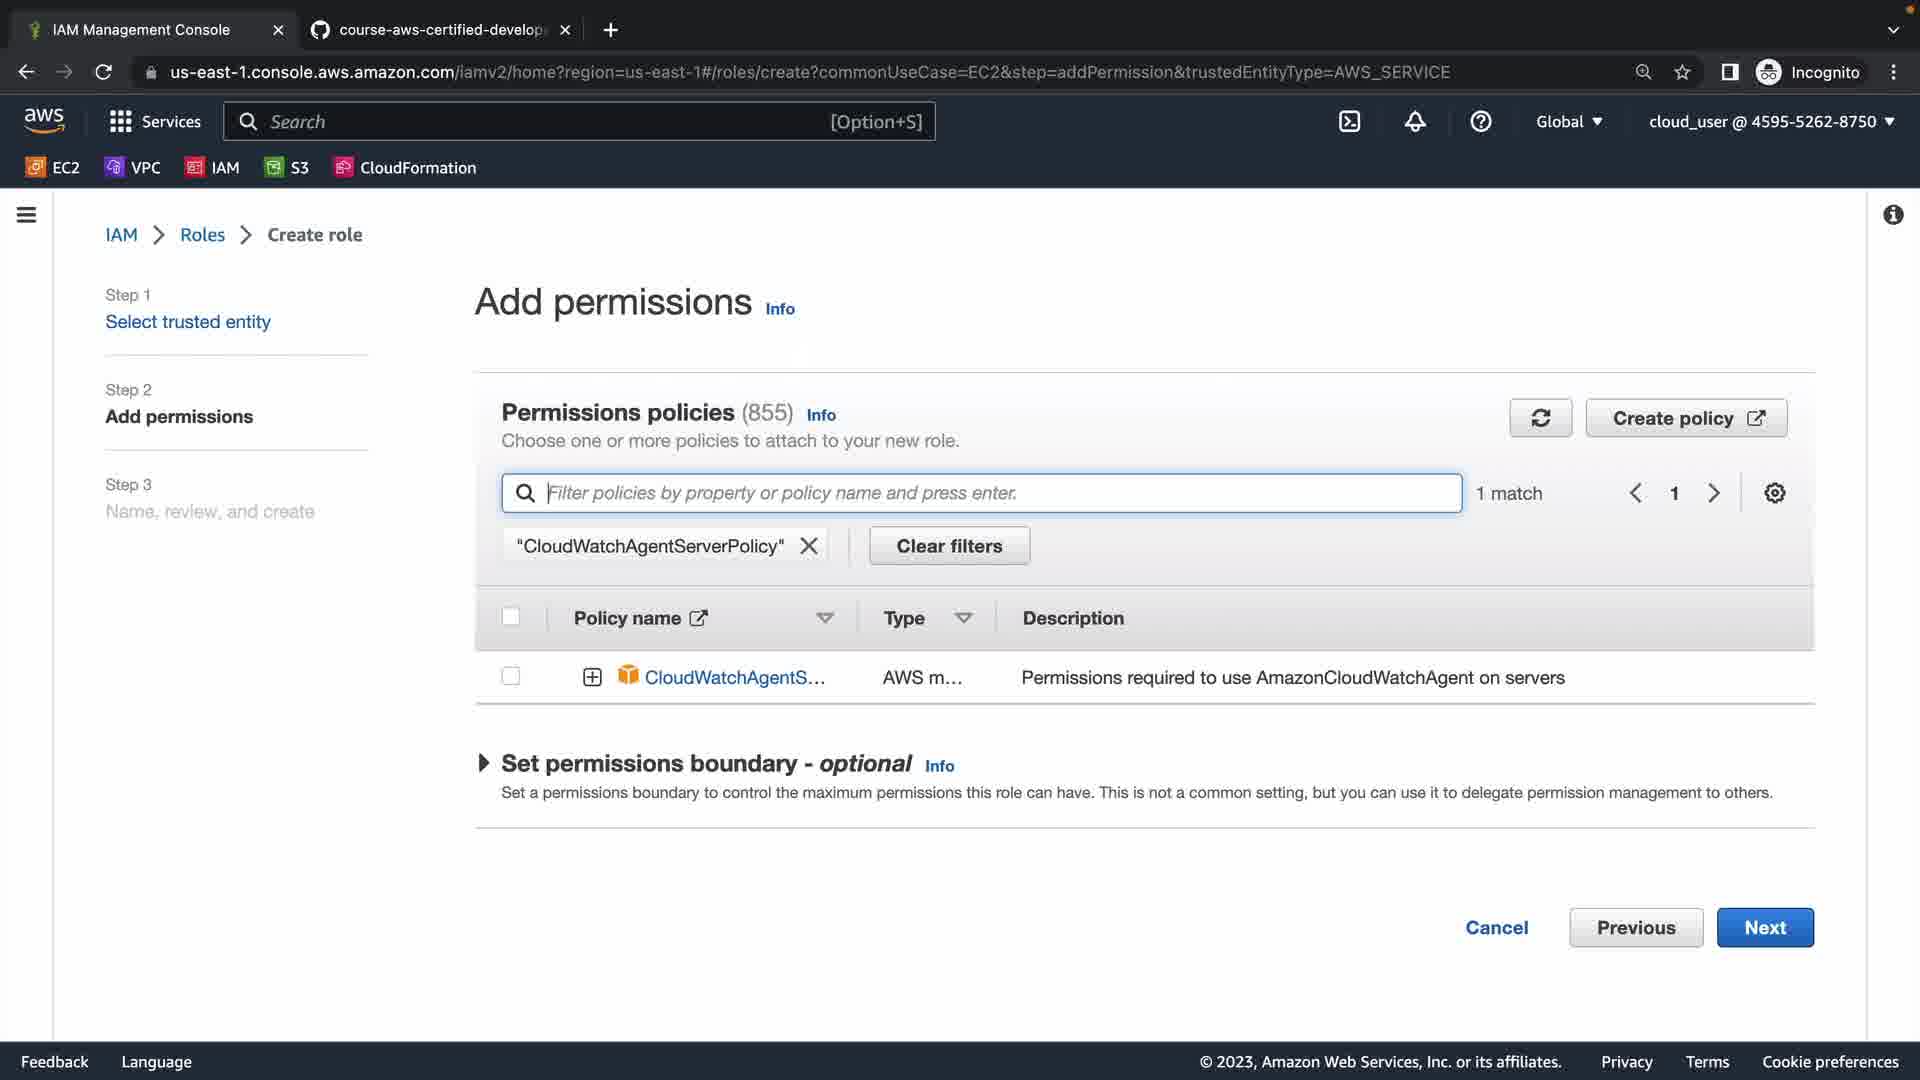Click the Next button
The height and width of the screenshot is (1080, 1920).
point(1764,928)
